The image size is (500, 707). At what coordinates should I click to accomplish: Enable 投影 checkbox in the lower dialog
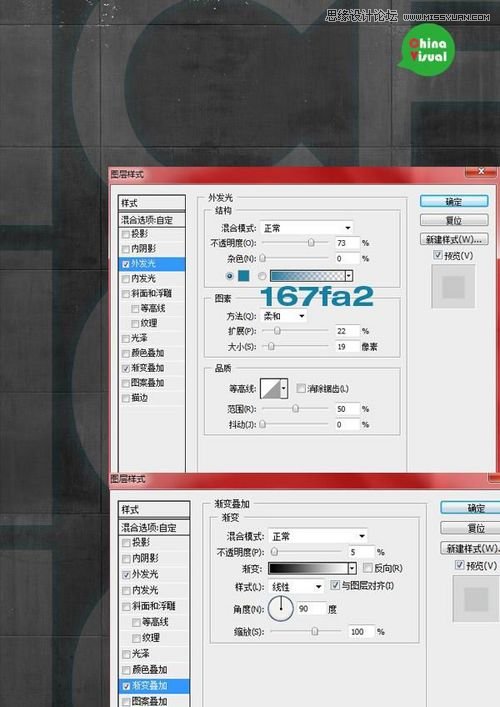click(x=126, y=543)
